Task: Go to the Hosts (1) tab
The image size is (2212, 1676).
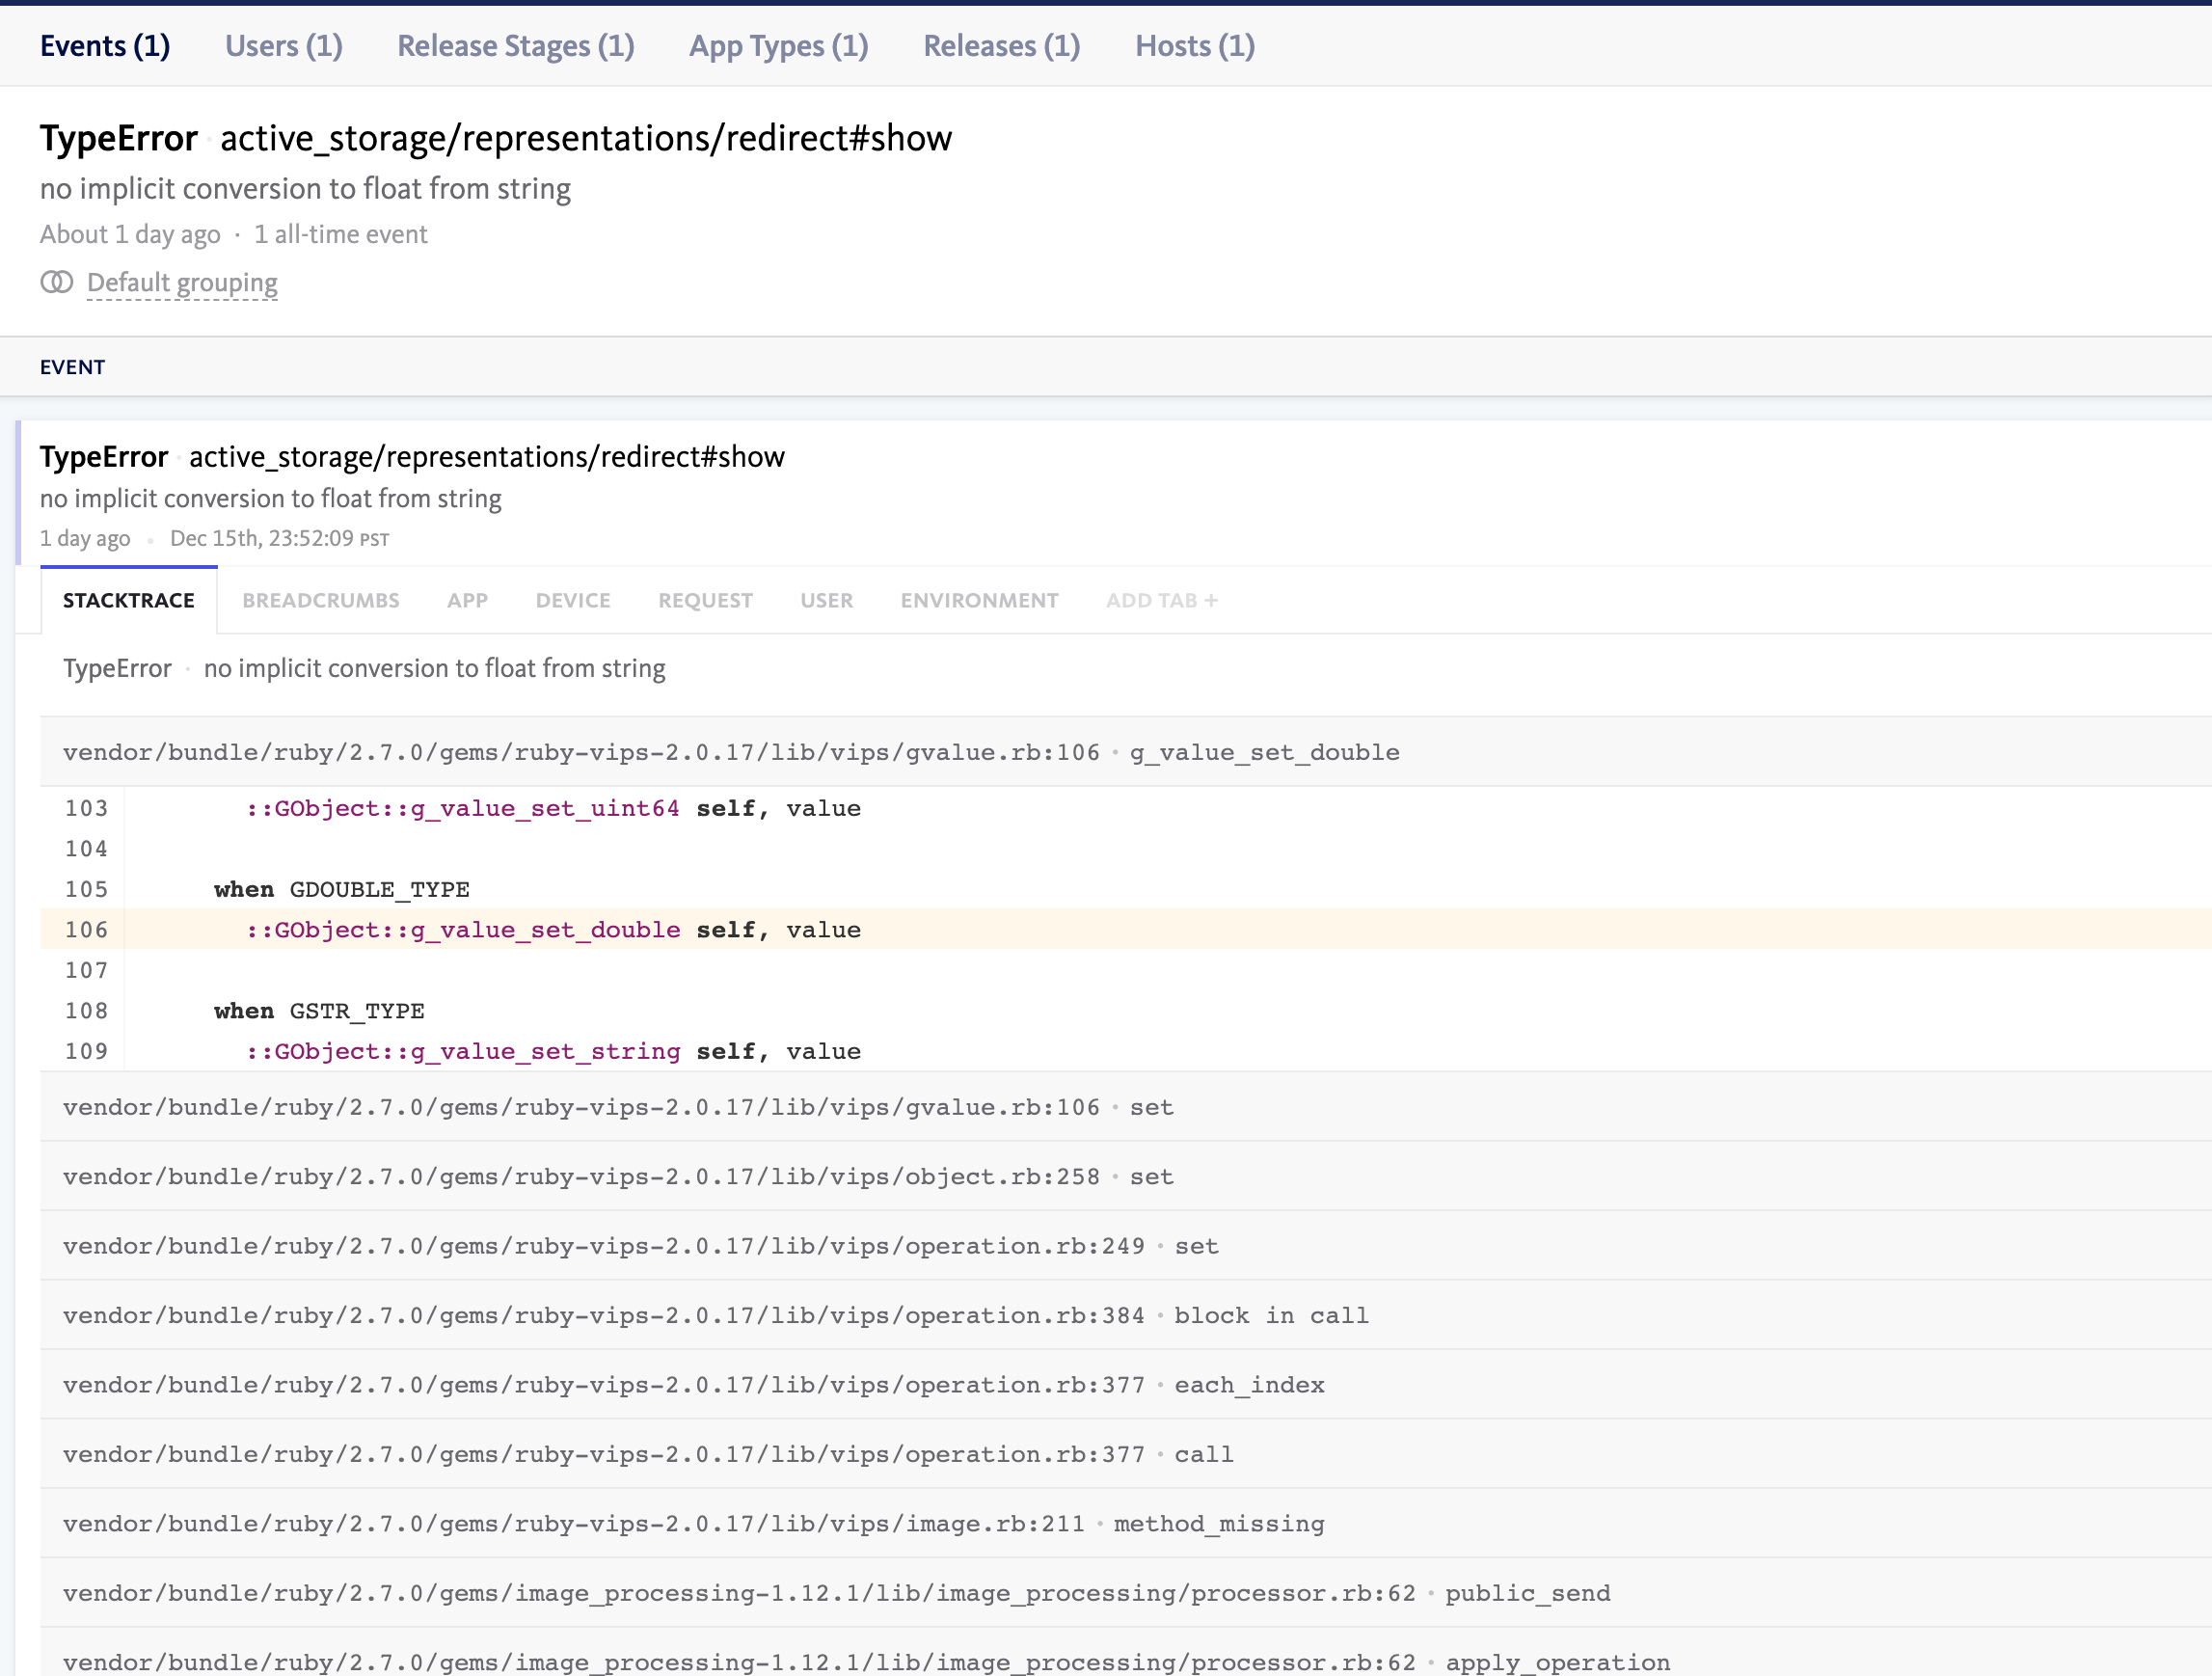Action: pyautogui.click(x=1194, y=46)
